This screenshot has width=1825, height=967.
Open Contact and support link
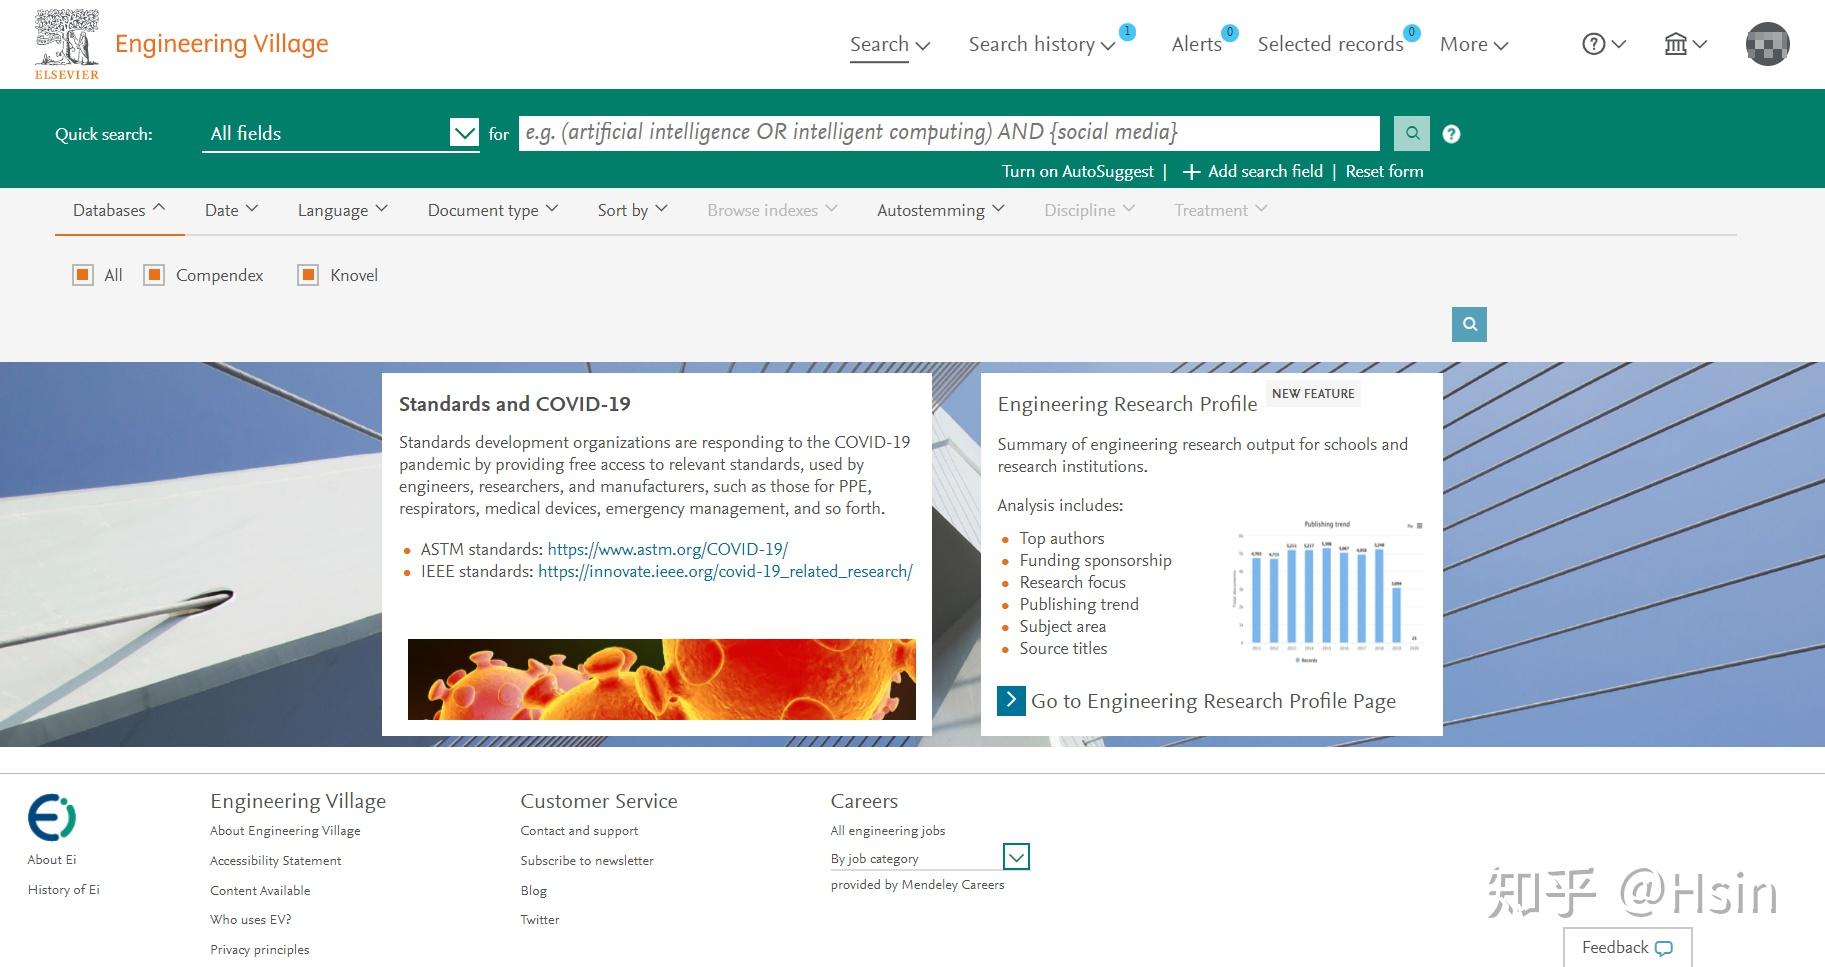point(579,831)
